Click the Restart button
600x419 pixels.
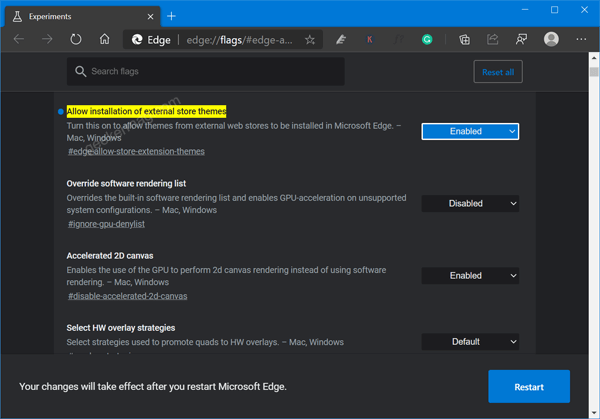click(x=529, y=386)
